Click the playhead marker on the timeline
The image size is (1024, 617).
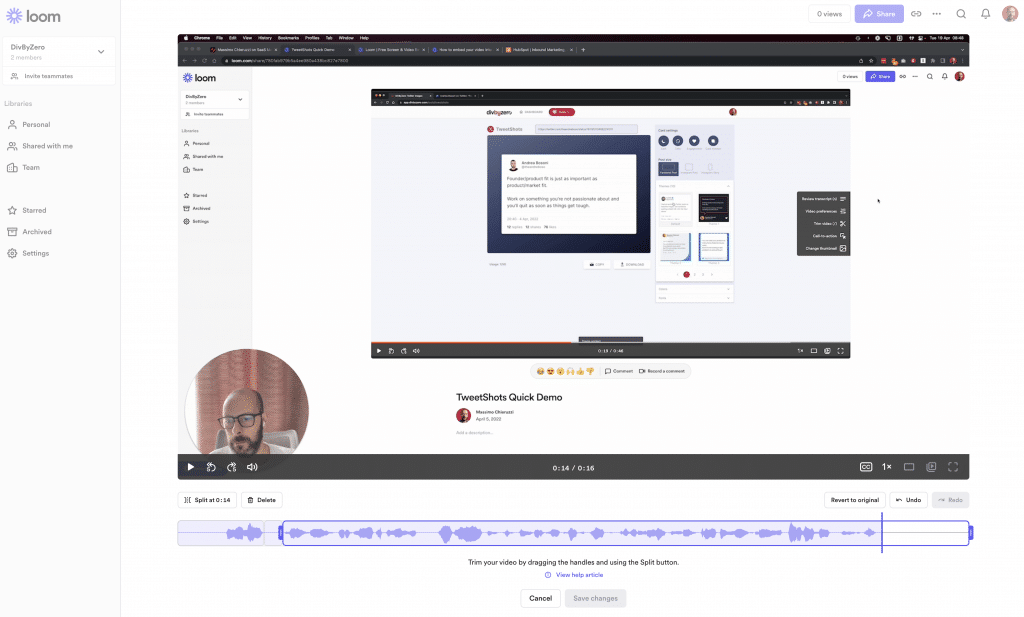(x=882, y=533)
